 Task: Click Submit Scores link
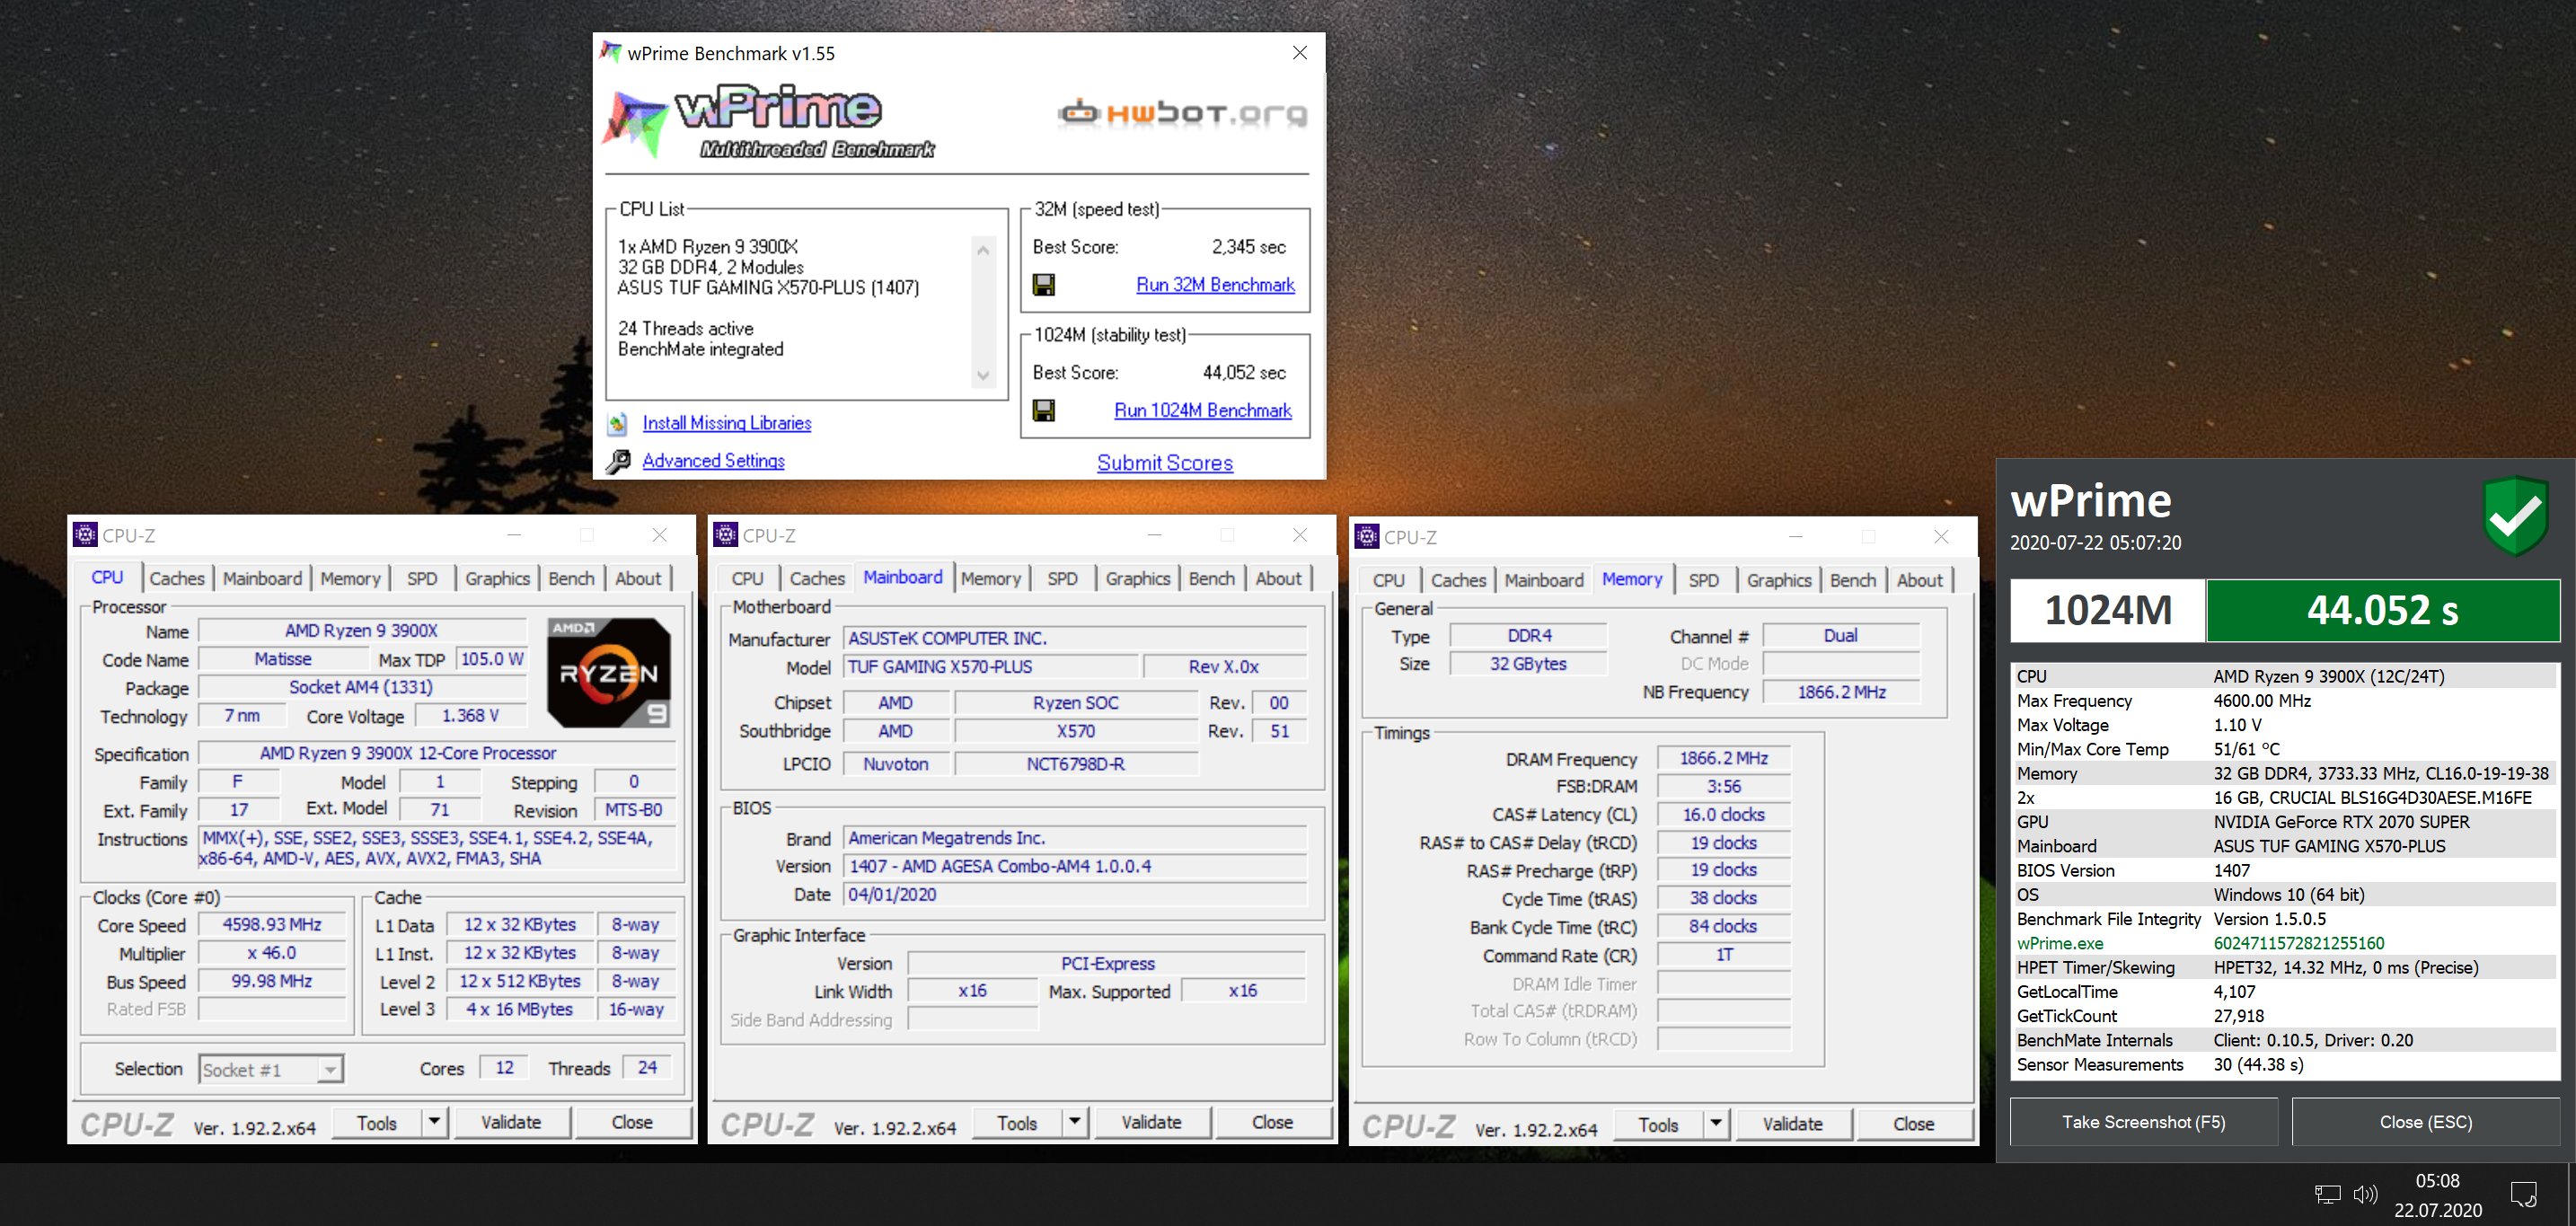coord(1165,463)
